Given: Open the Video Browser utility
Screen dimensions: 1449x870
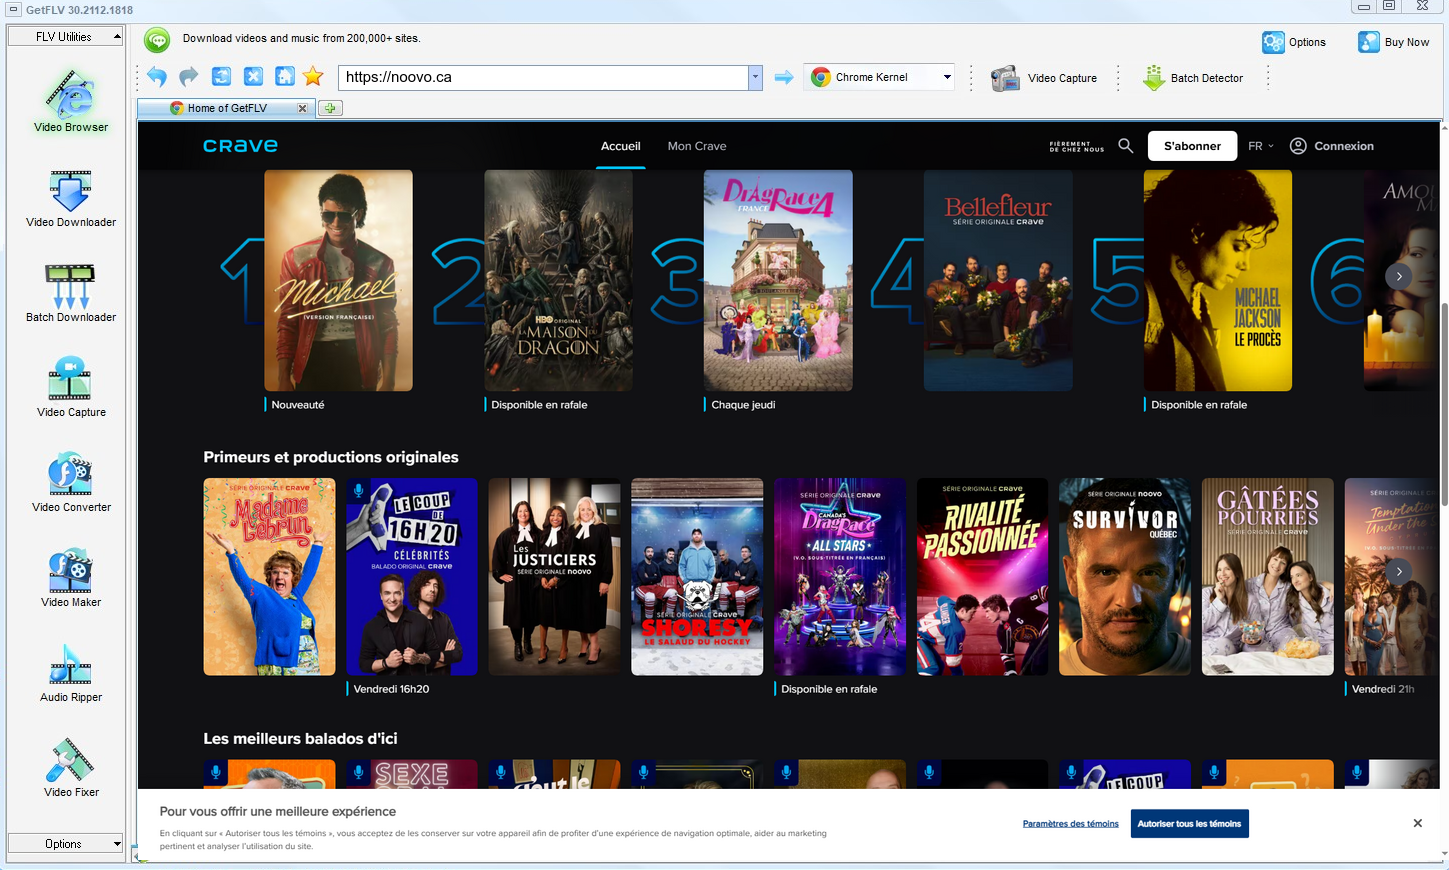Looking at the screenshot, I should pyautogui.click(x=71, y=101).
